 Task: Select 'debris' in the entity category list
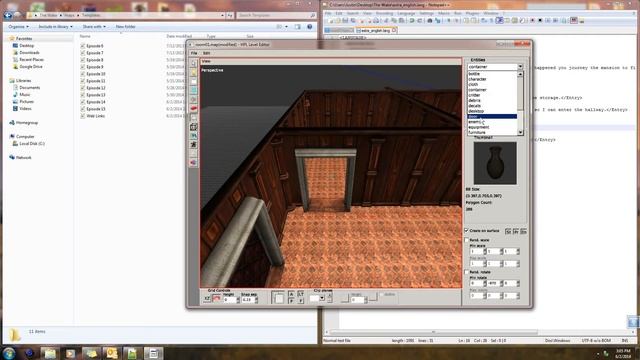pyautogui.click(x=492, y=100)
